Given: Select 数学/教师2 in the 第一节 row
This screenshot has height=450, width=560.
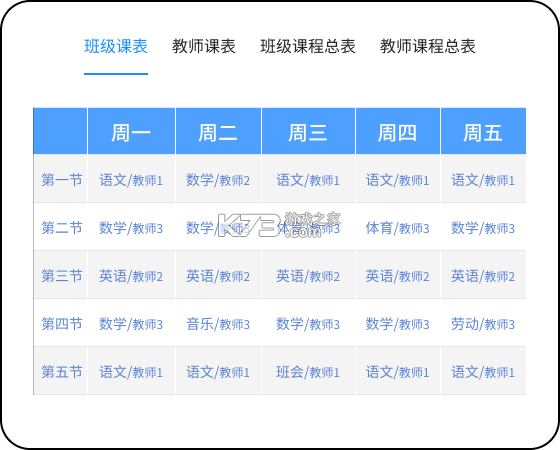Looking at the screenshot, I should tap(218, 180).
